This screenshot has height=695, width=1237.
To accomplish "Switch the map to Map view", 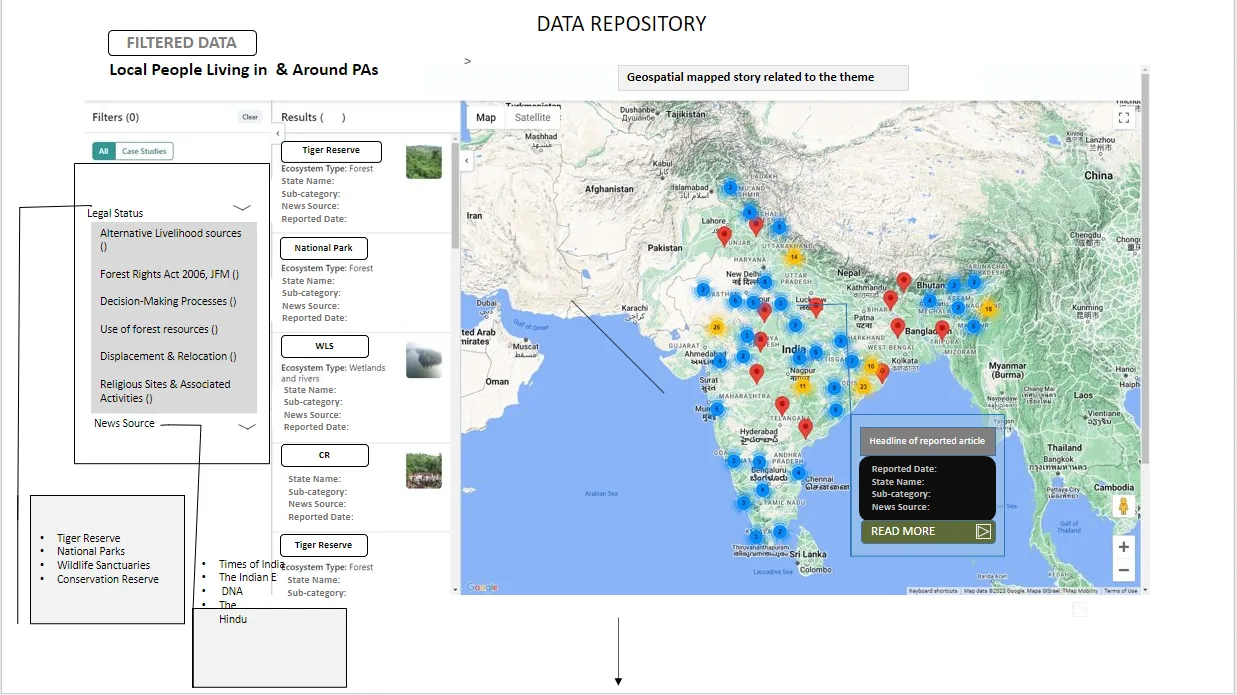I will point(486,118).
